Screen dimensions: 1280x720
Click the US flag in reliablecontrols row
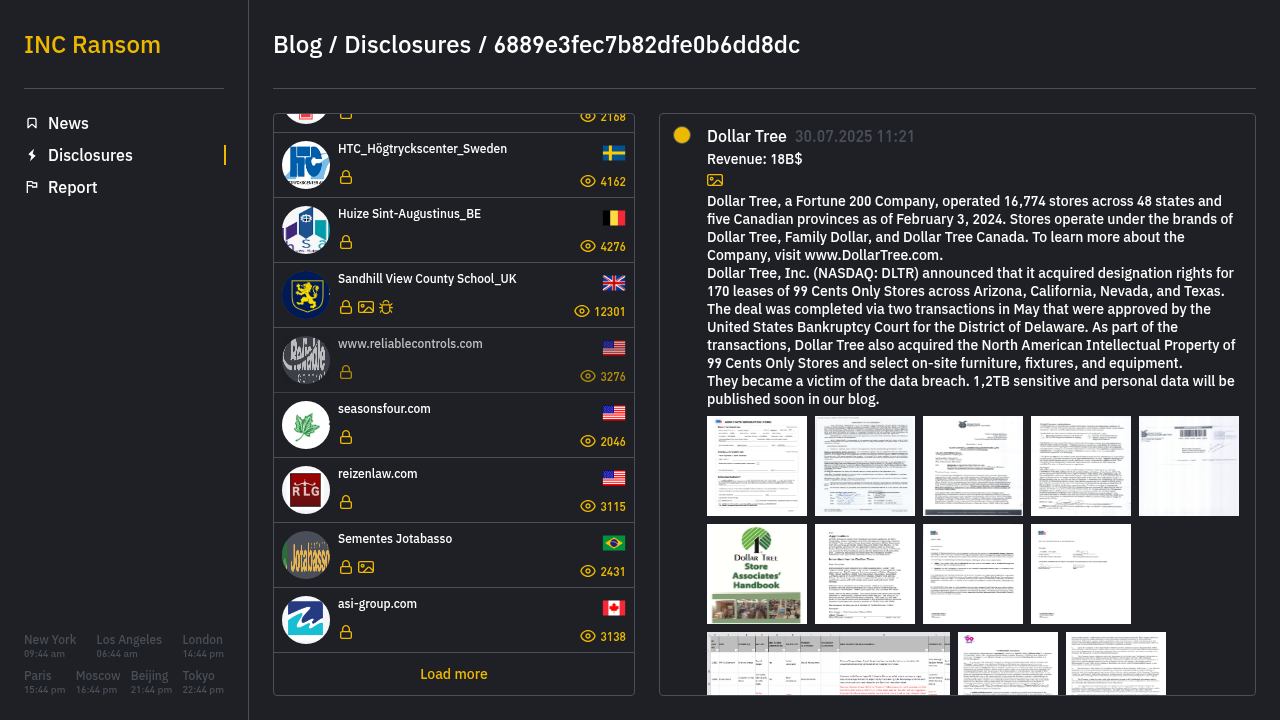(614, 348)
